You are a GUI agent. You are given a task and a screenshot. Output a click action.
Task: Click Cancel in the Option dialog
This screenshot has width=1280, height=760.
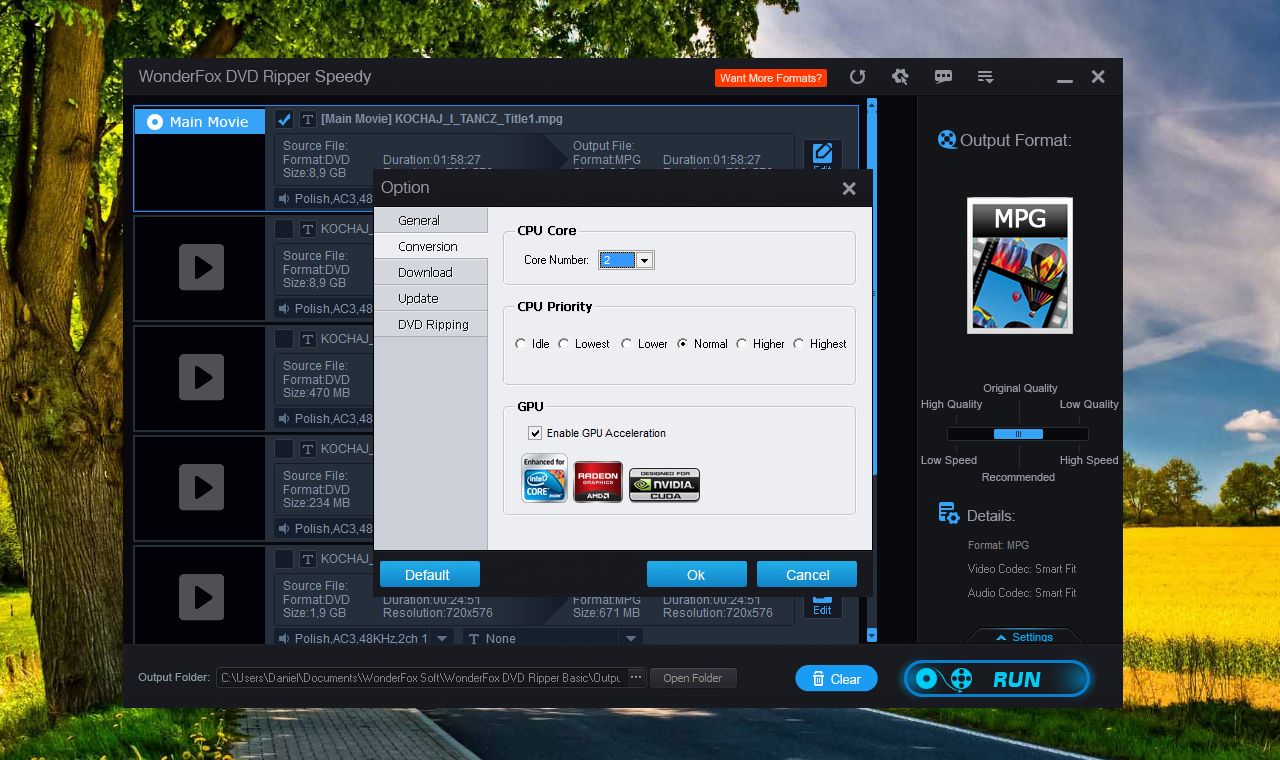tap(806, 574)
